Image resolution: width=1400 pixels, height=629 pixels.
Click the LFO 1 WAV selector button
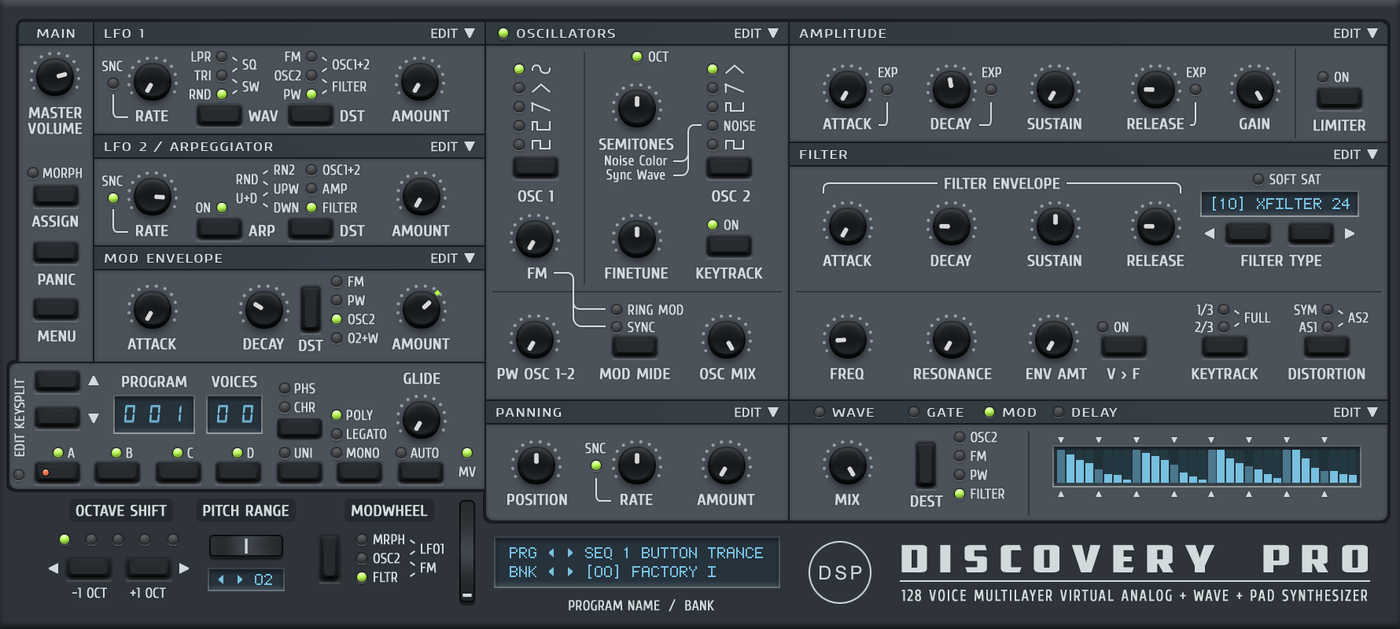219,115
